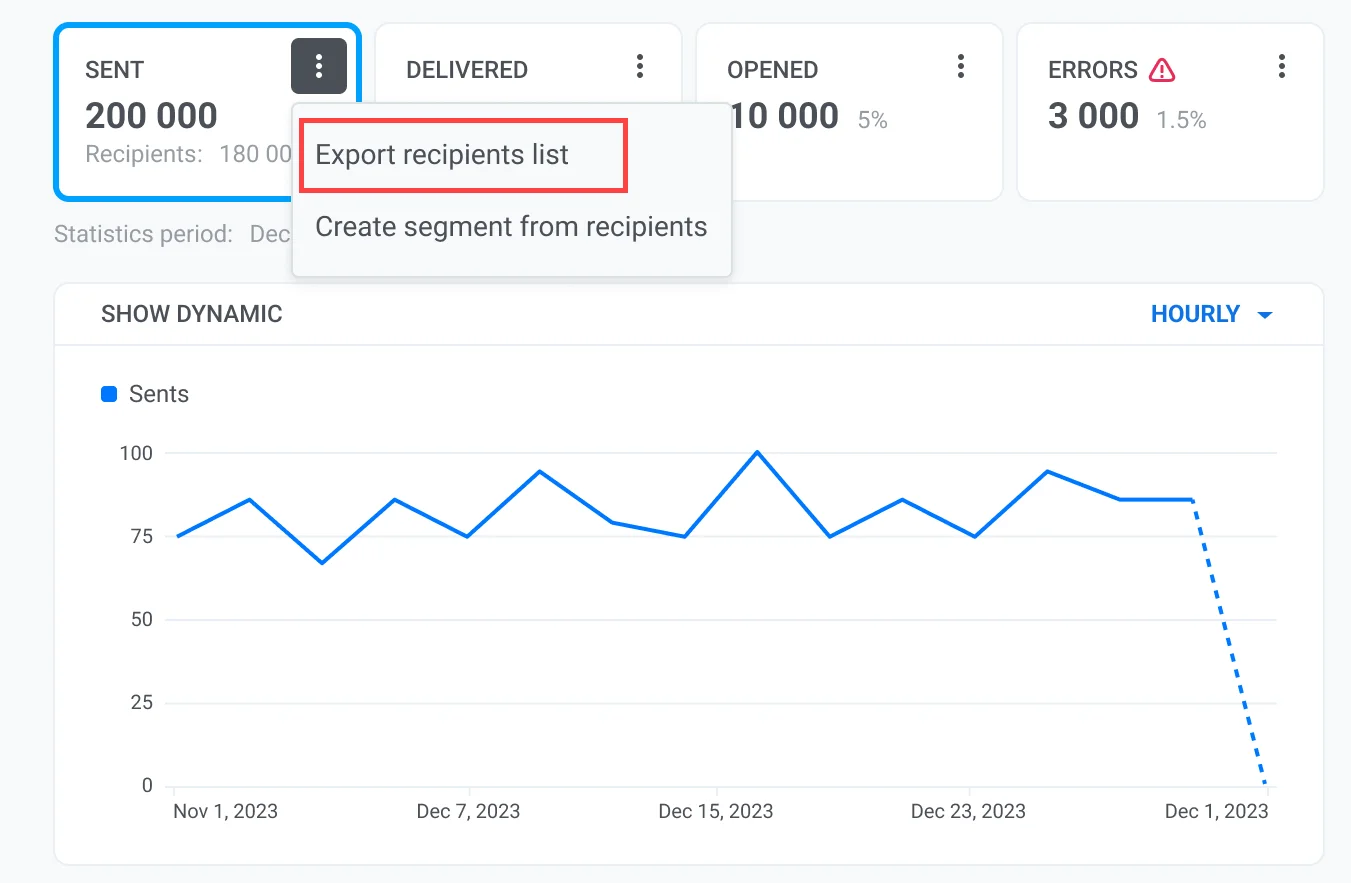Open the ERRORS card options menu
The width and height of the screenshot is (1351, 883).
[x=1282, y=67]
